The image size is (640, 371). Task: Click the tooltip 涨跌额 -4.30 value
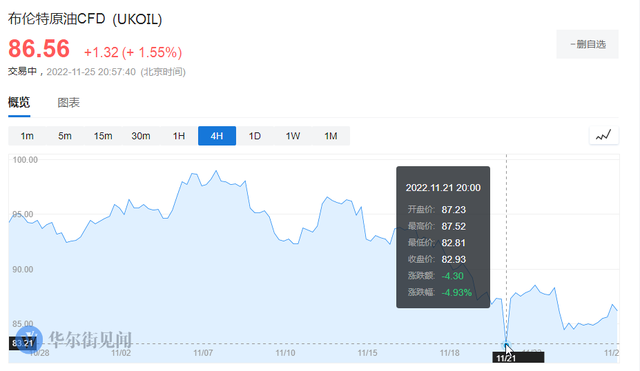point(453,276)
